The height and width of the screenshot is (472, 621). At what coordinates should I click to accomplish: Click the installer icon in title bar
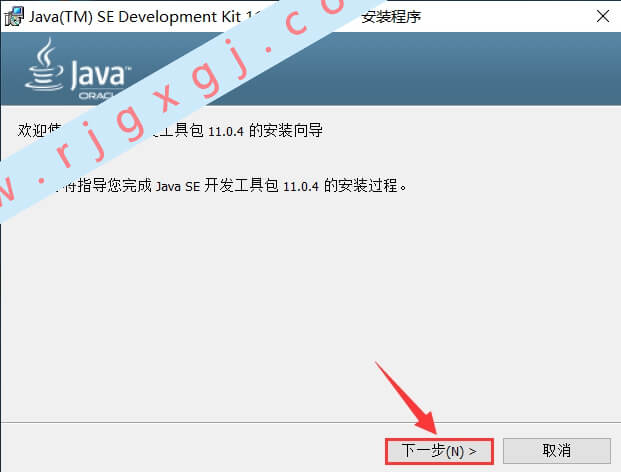(14, 16)
